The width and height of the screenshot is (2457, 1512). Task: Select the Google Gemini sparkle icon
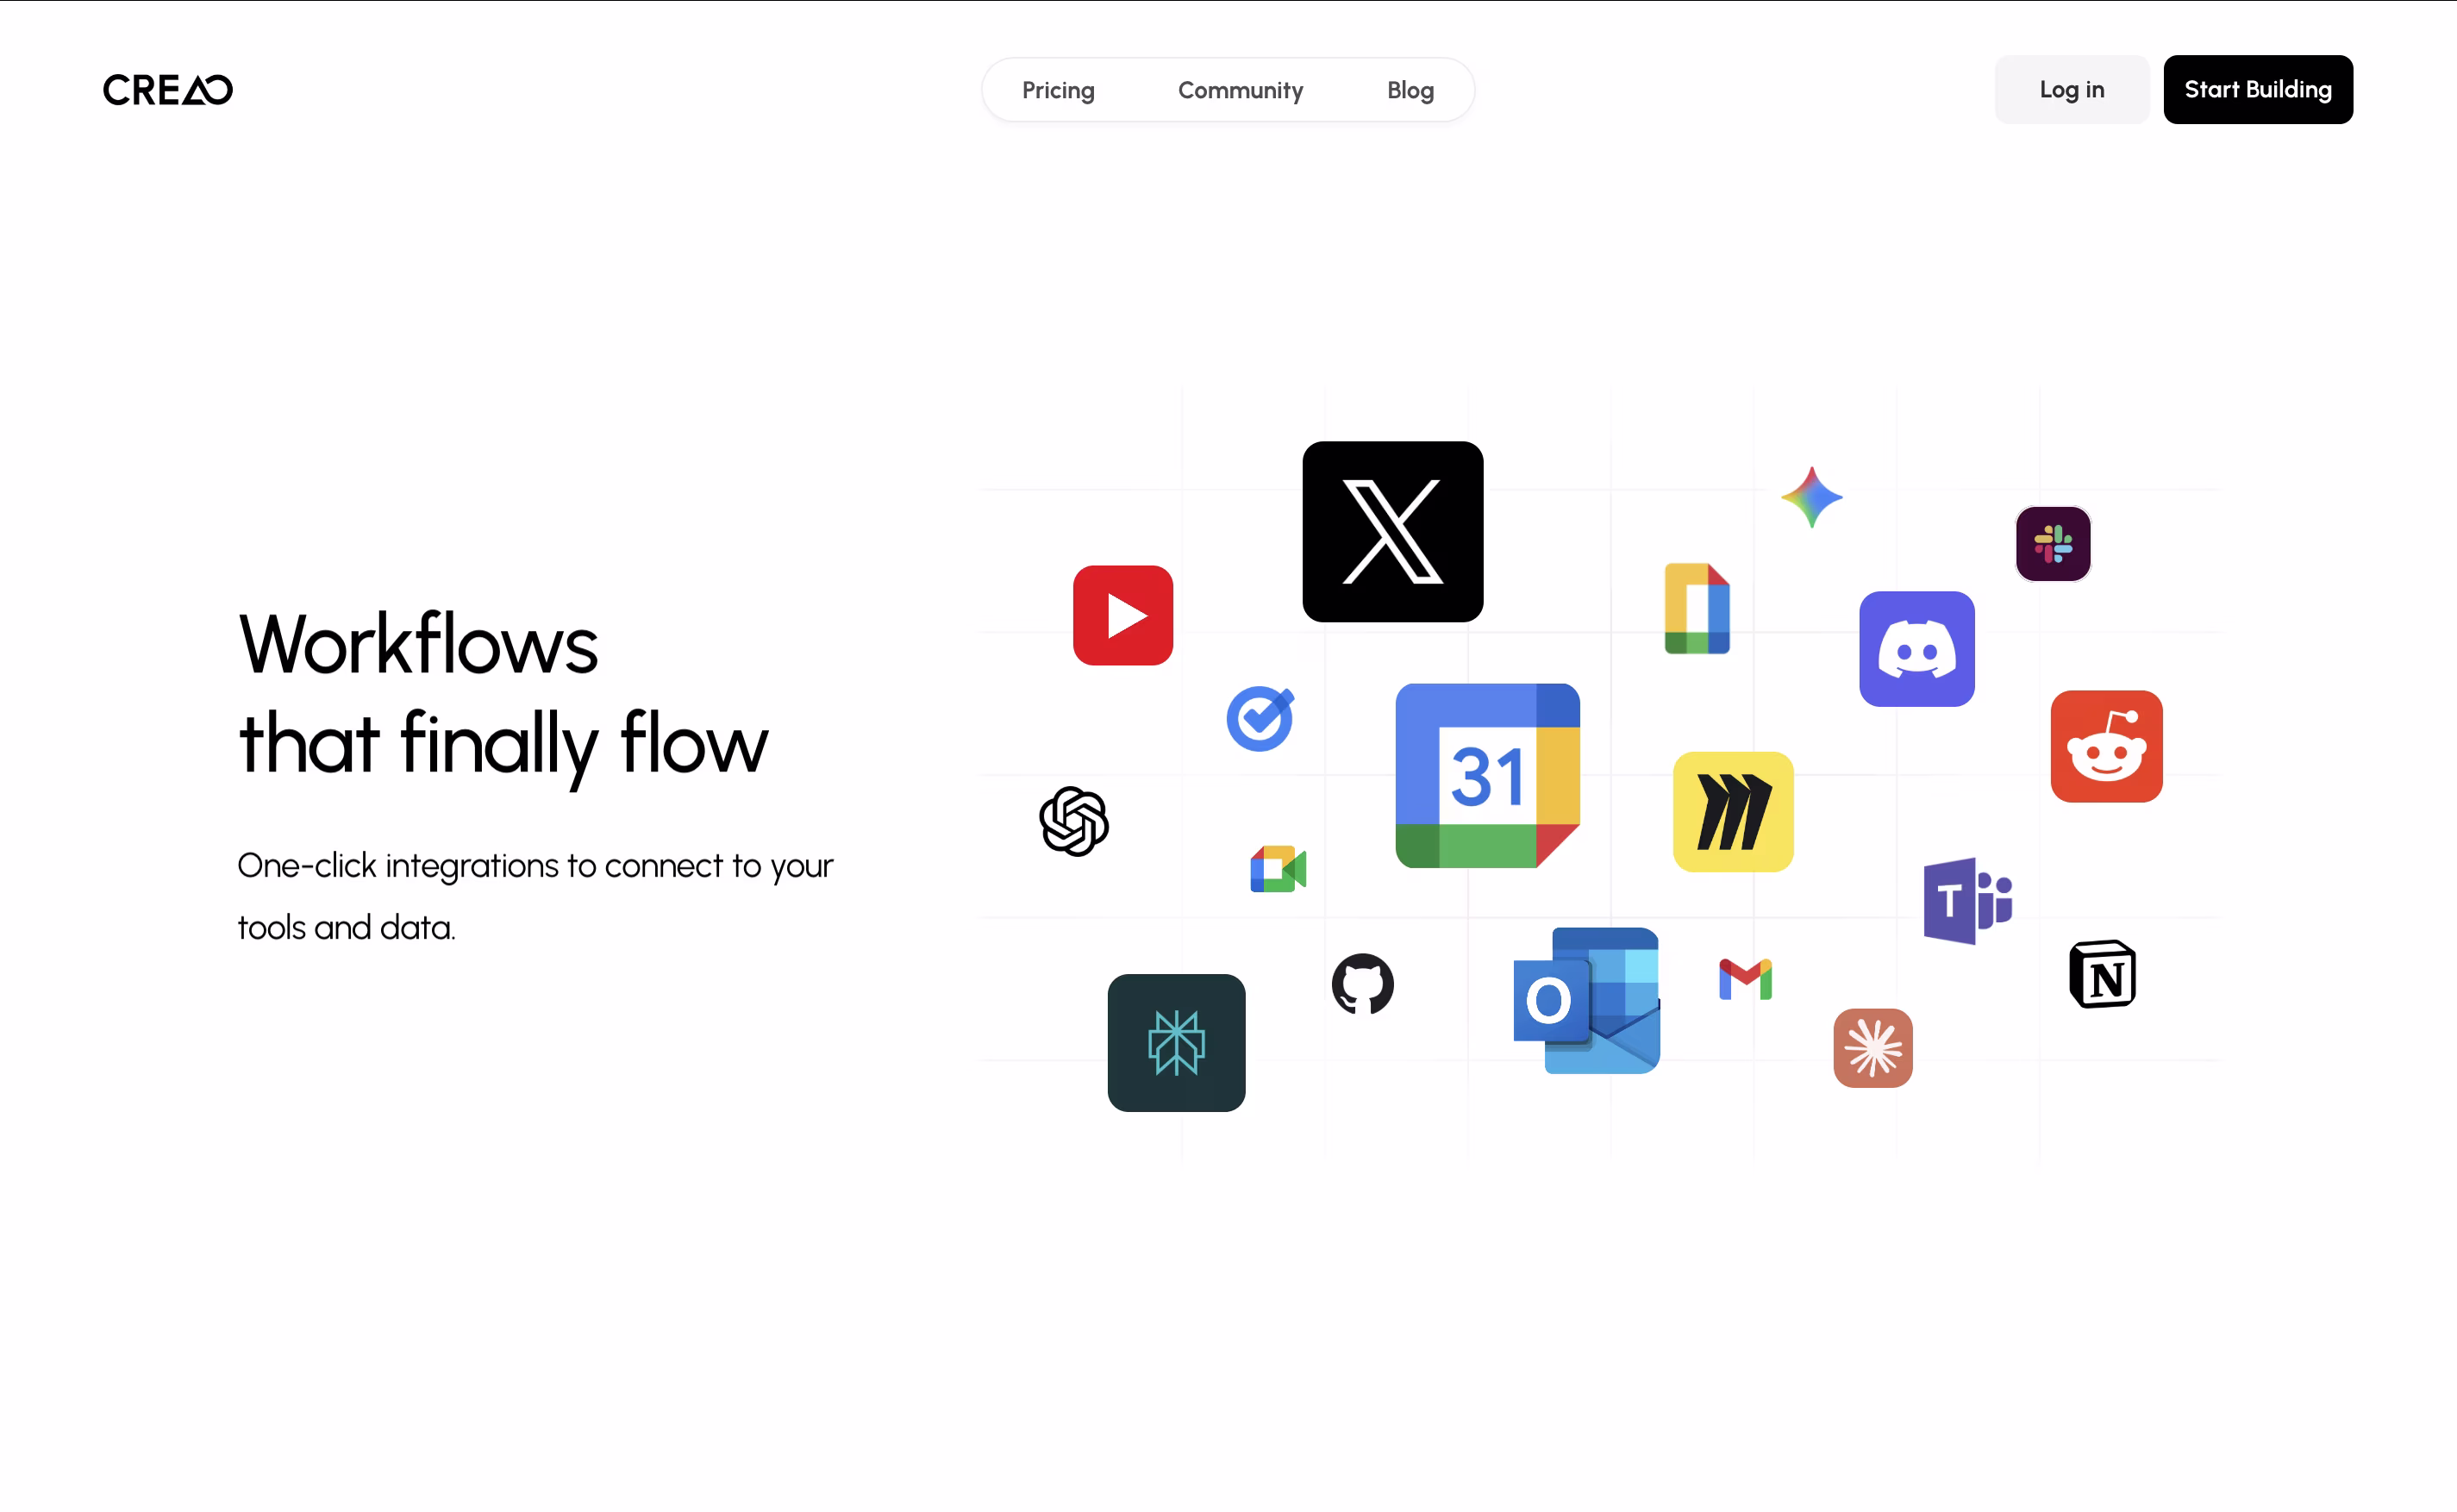tap(1811, 497)
